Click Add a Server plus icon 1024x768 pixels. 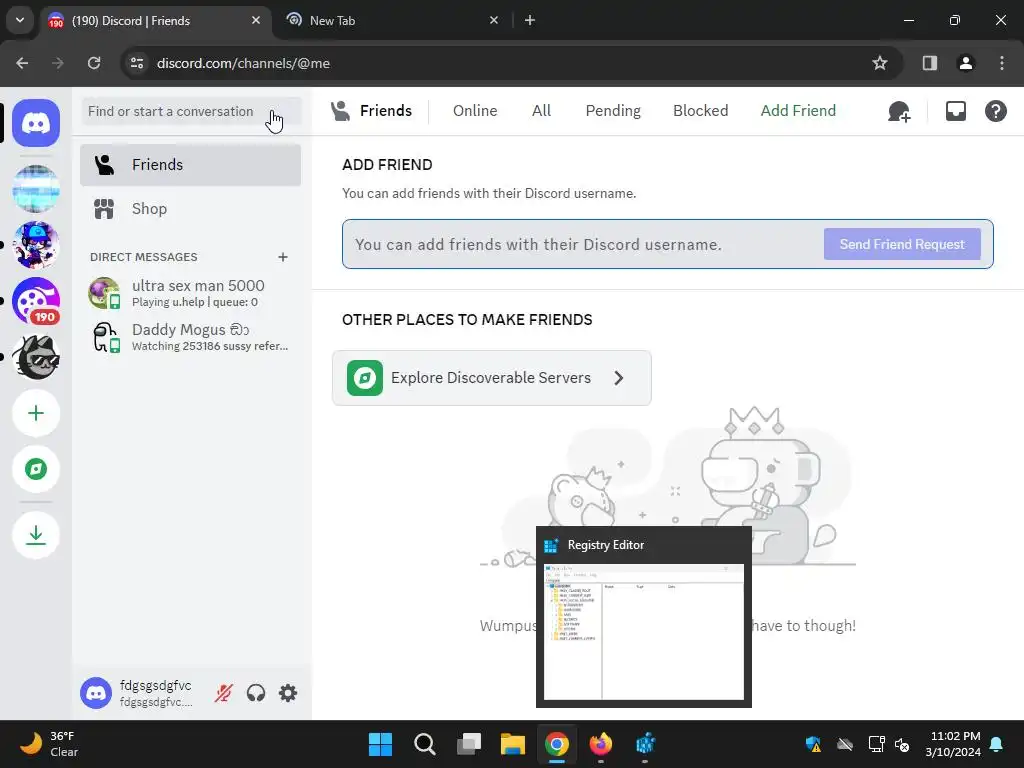(x=36, y=413)
